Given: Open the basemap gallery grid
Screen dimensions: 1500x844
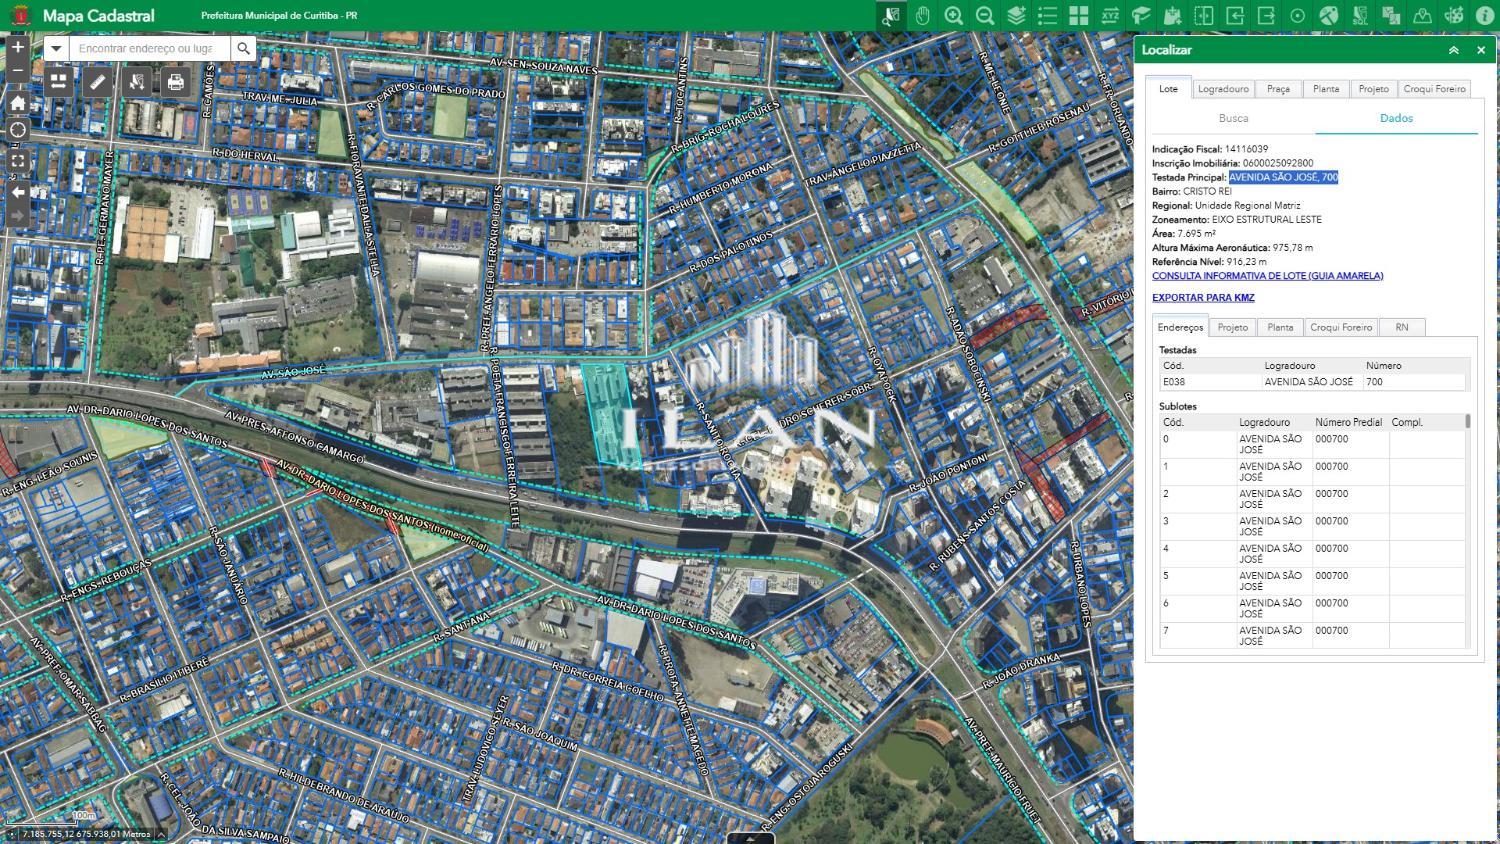Looking at the screenshot, I should click(1078, 16).
